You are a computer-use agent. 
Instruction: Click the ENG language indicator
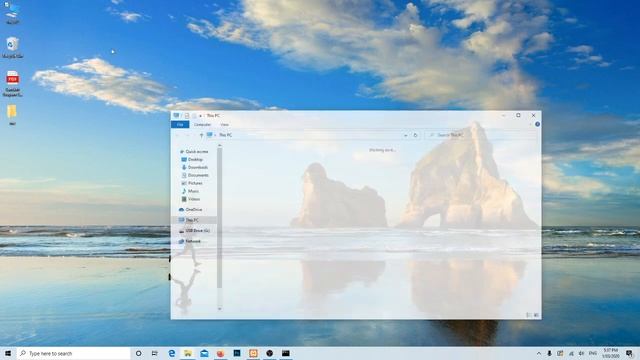593,353
